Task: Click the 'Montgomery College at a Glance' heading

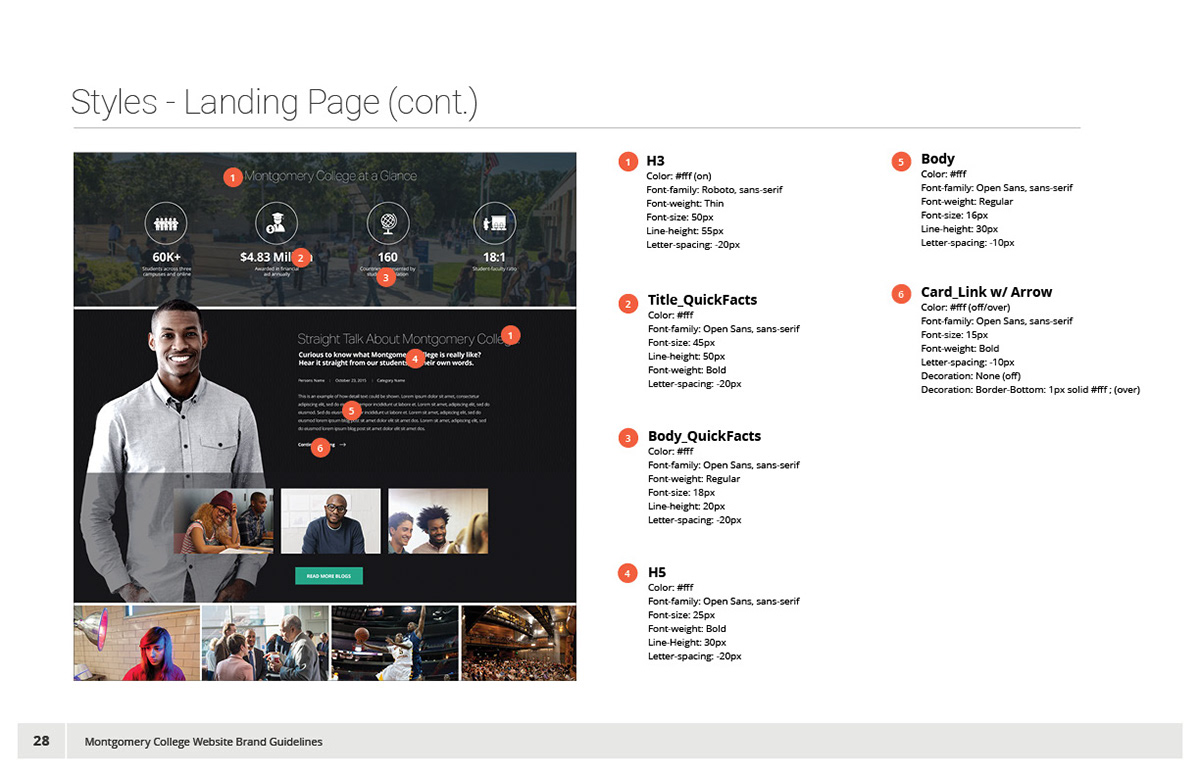Action: [x=330, y=176]
